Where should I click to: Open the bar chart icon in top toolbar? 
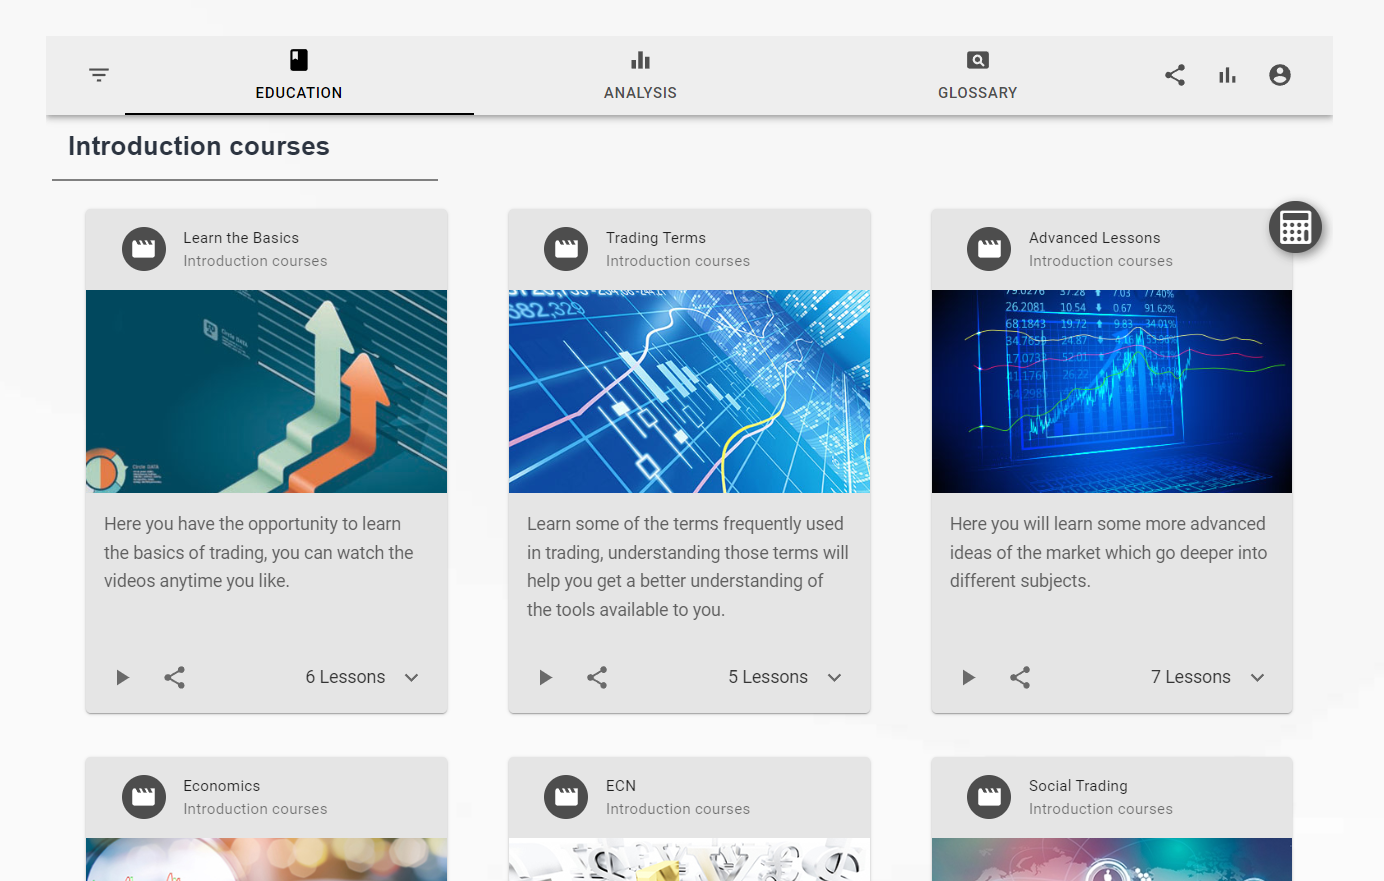tap(1227, 75)
